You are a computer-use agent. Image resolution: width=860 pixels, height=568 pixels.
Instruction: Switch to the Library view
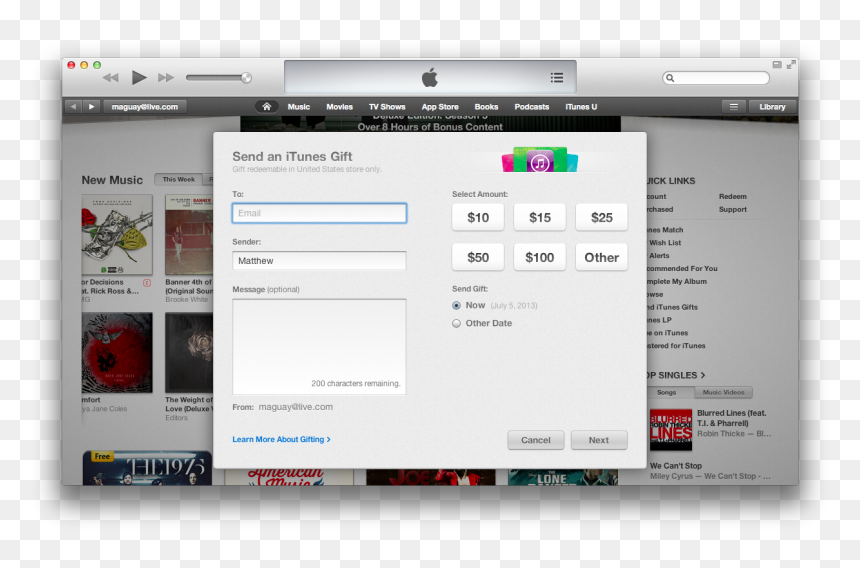pos(772,107)
